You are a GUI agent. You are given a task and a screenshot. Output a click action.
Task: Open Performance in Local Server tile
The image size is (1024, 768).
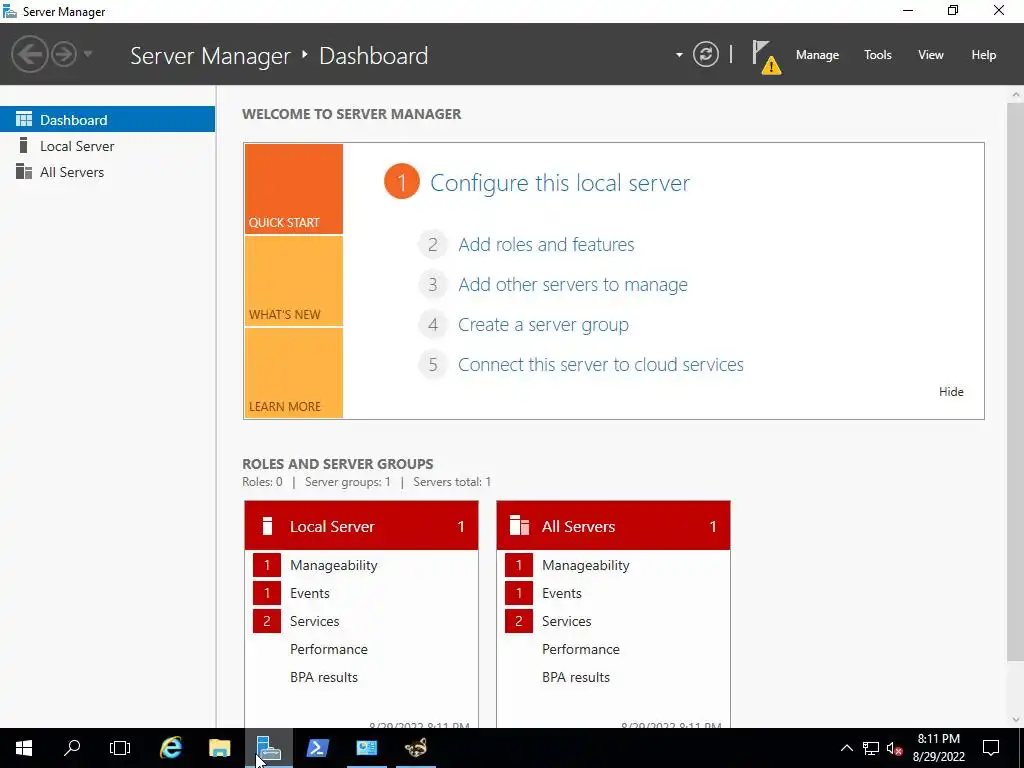[x=328, y=649]
